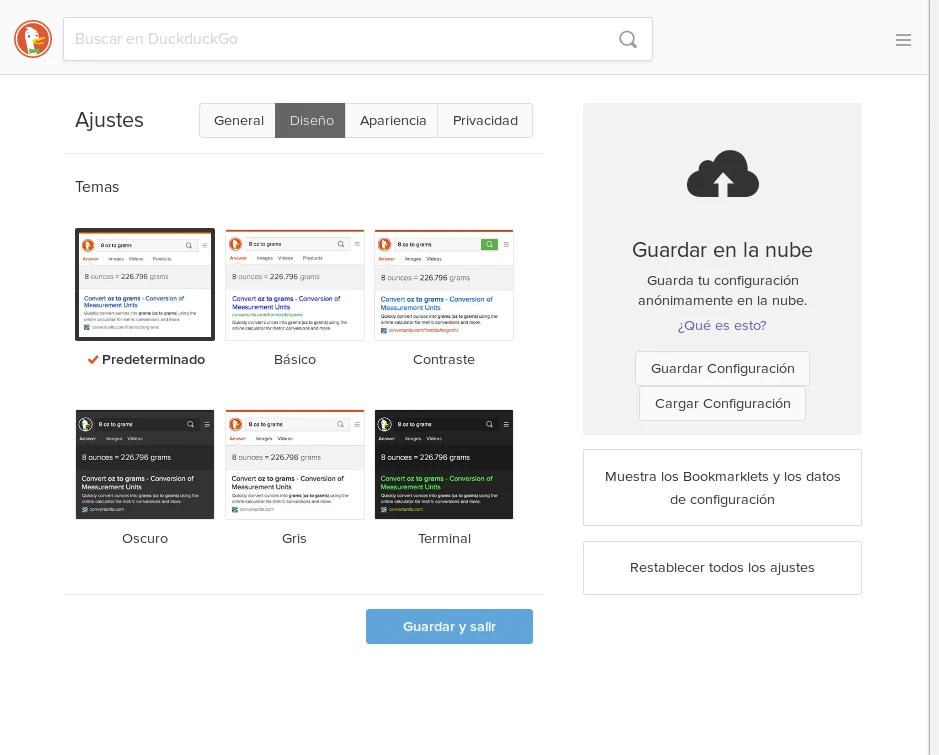
Task: Choose the Gris theme thumbnail
Action: [x=295, y=464]
